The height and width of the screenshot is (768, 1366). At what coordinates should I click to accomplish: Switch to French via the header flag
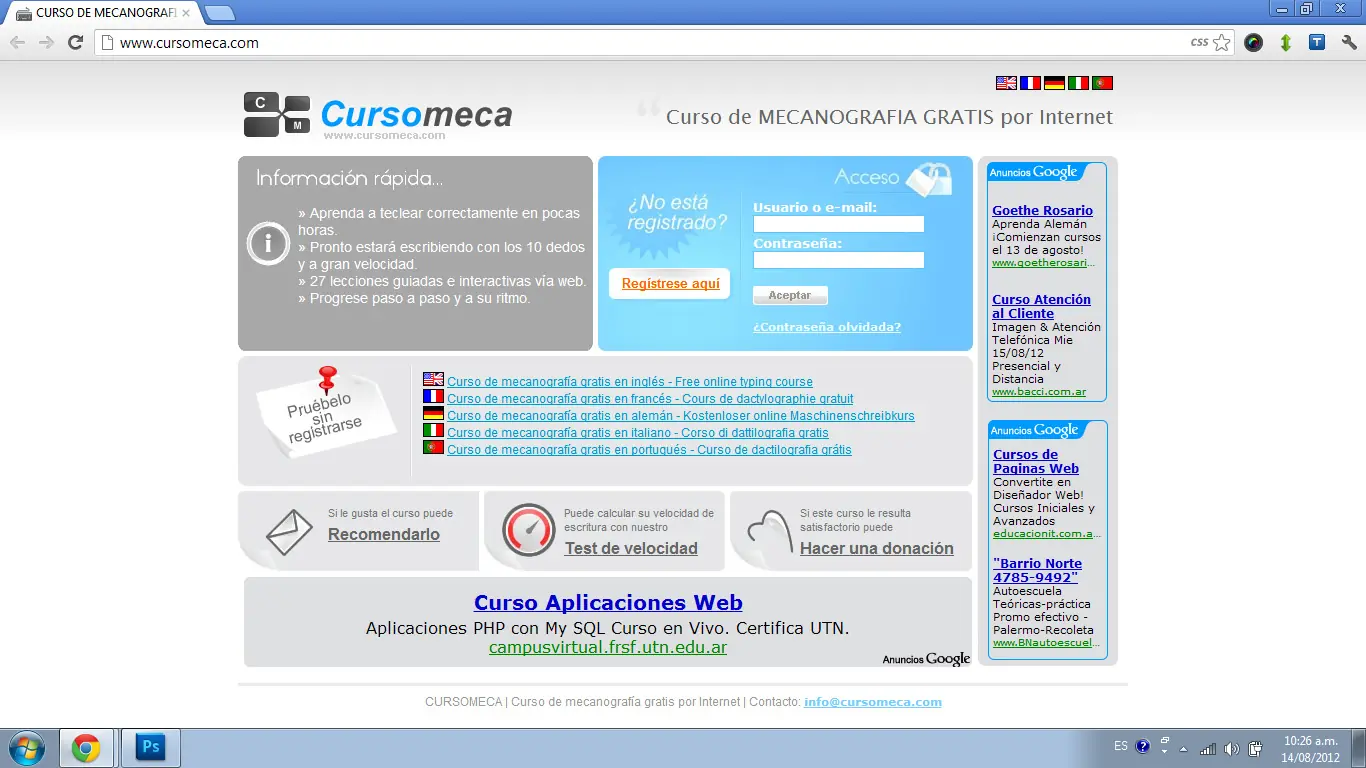pyautogui.click(x=1030, y=83)
